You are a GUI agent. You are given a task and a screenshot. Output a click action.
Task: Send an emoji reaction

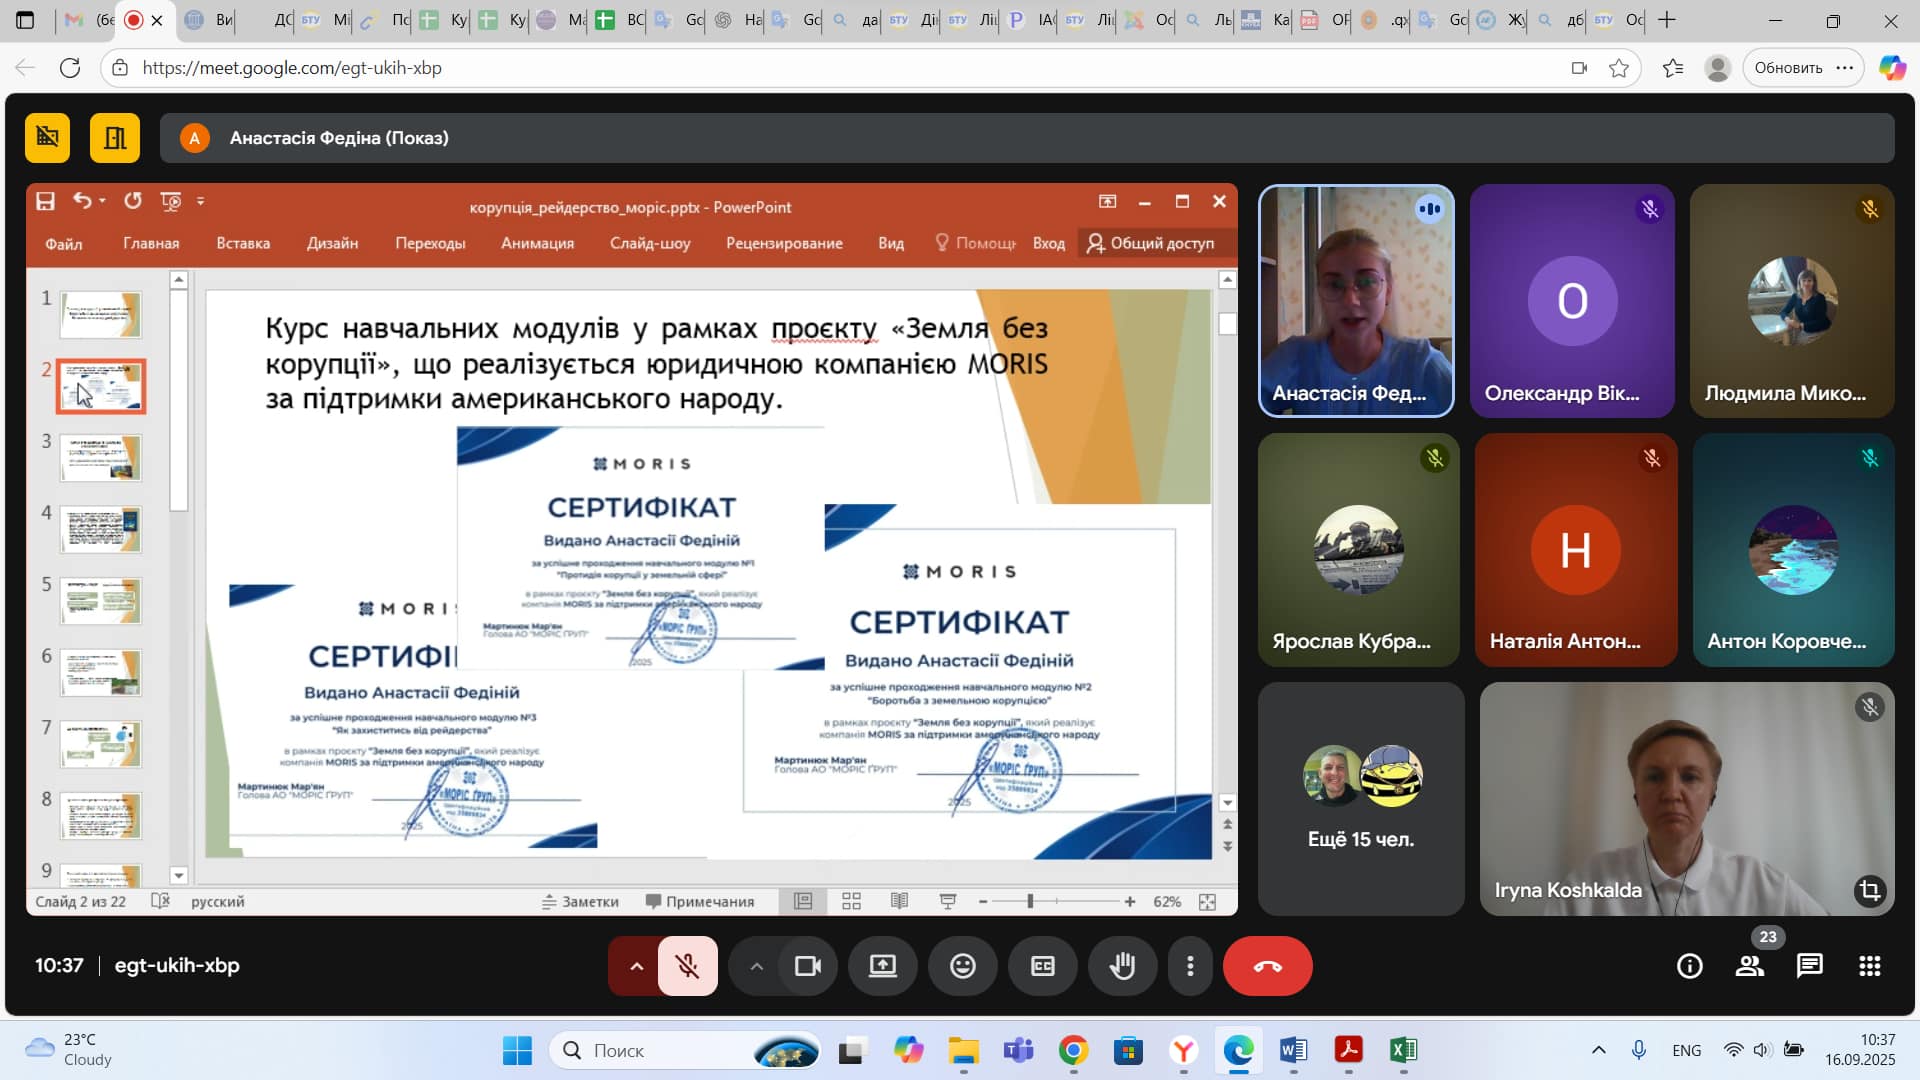click(x=963, y=966)
